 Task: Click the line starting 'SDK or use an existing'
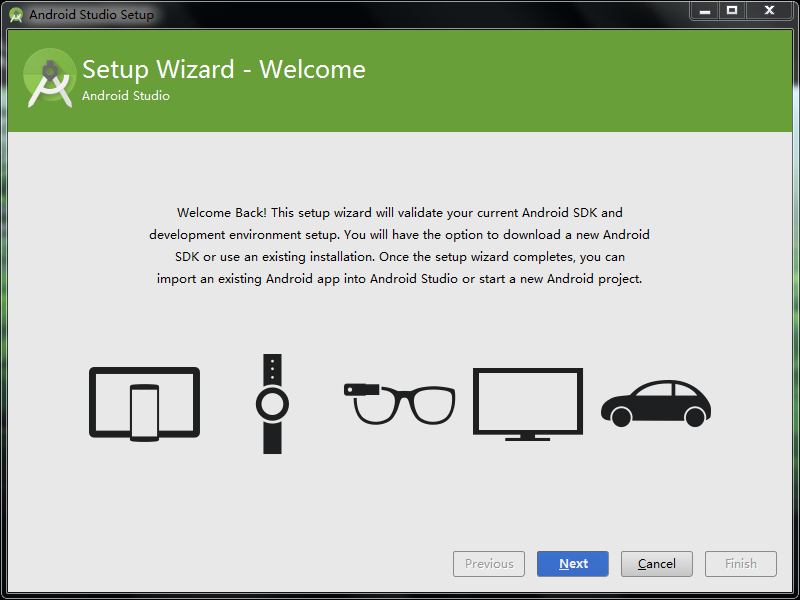(399, 257)
